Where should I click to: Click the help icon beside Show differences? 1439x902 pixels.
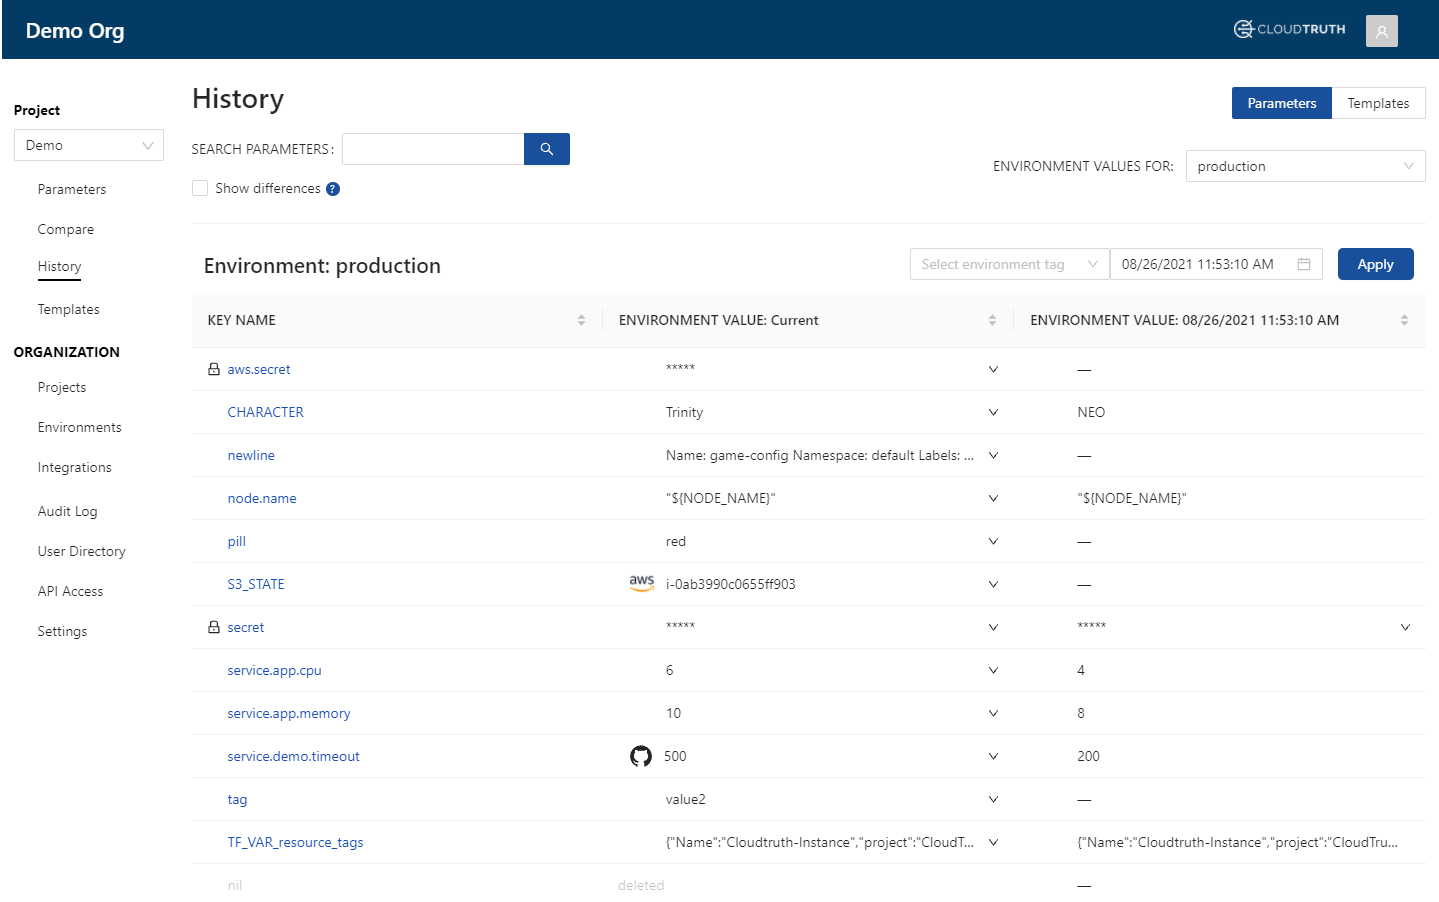pyautogui.click(x=333, y=189)
